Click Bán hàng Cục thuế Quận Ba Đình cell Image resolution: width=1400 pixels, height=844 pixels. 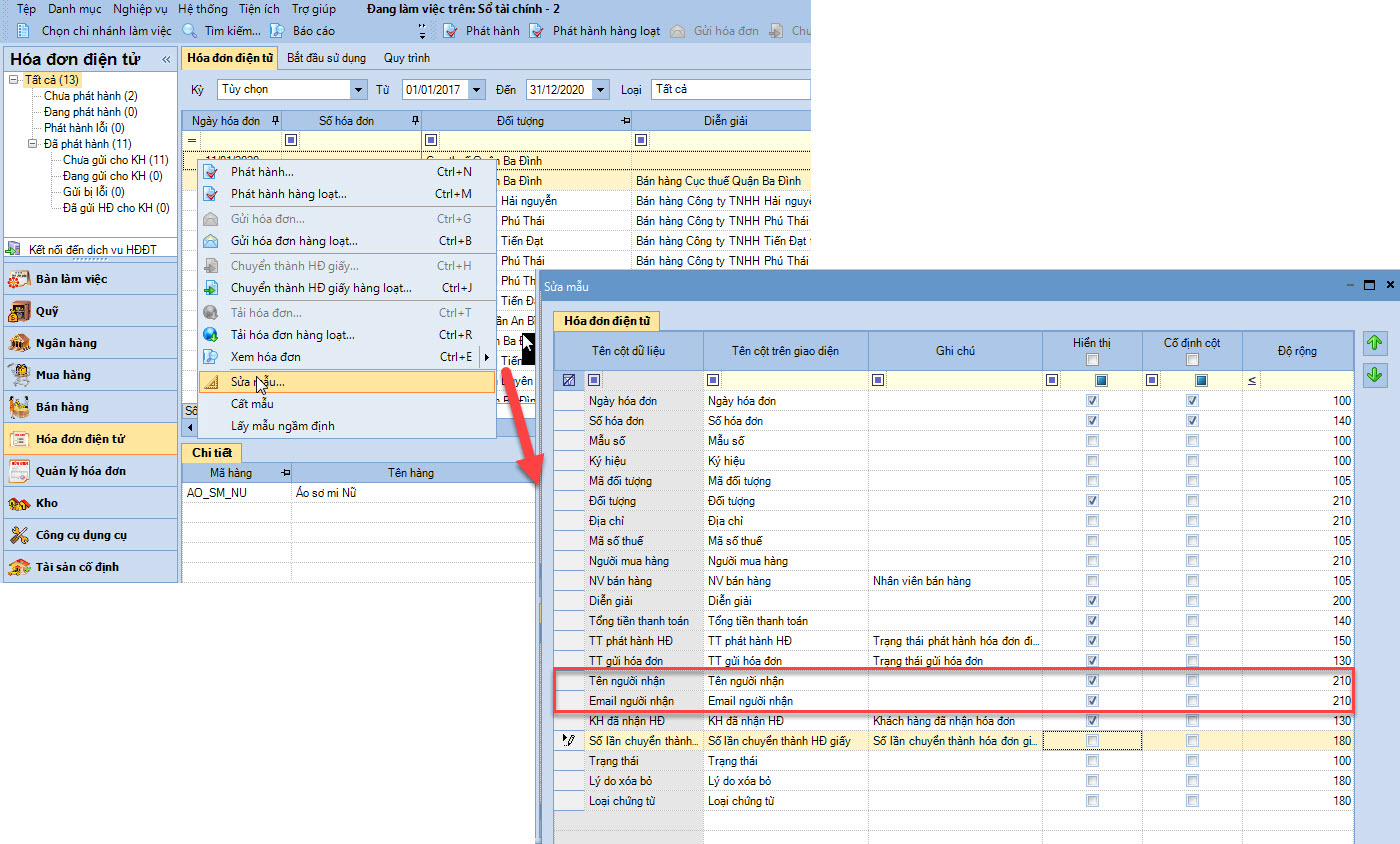(720, 181)
